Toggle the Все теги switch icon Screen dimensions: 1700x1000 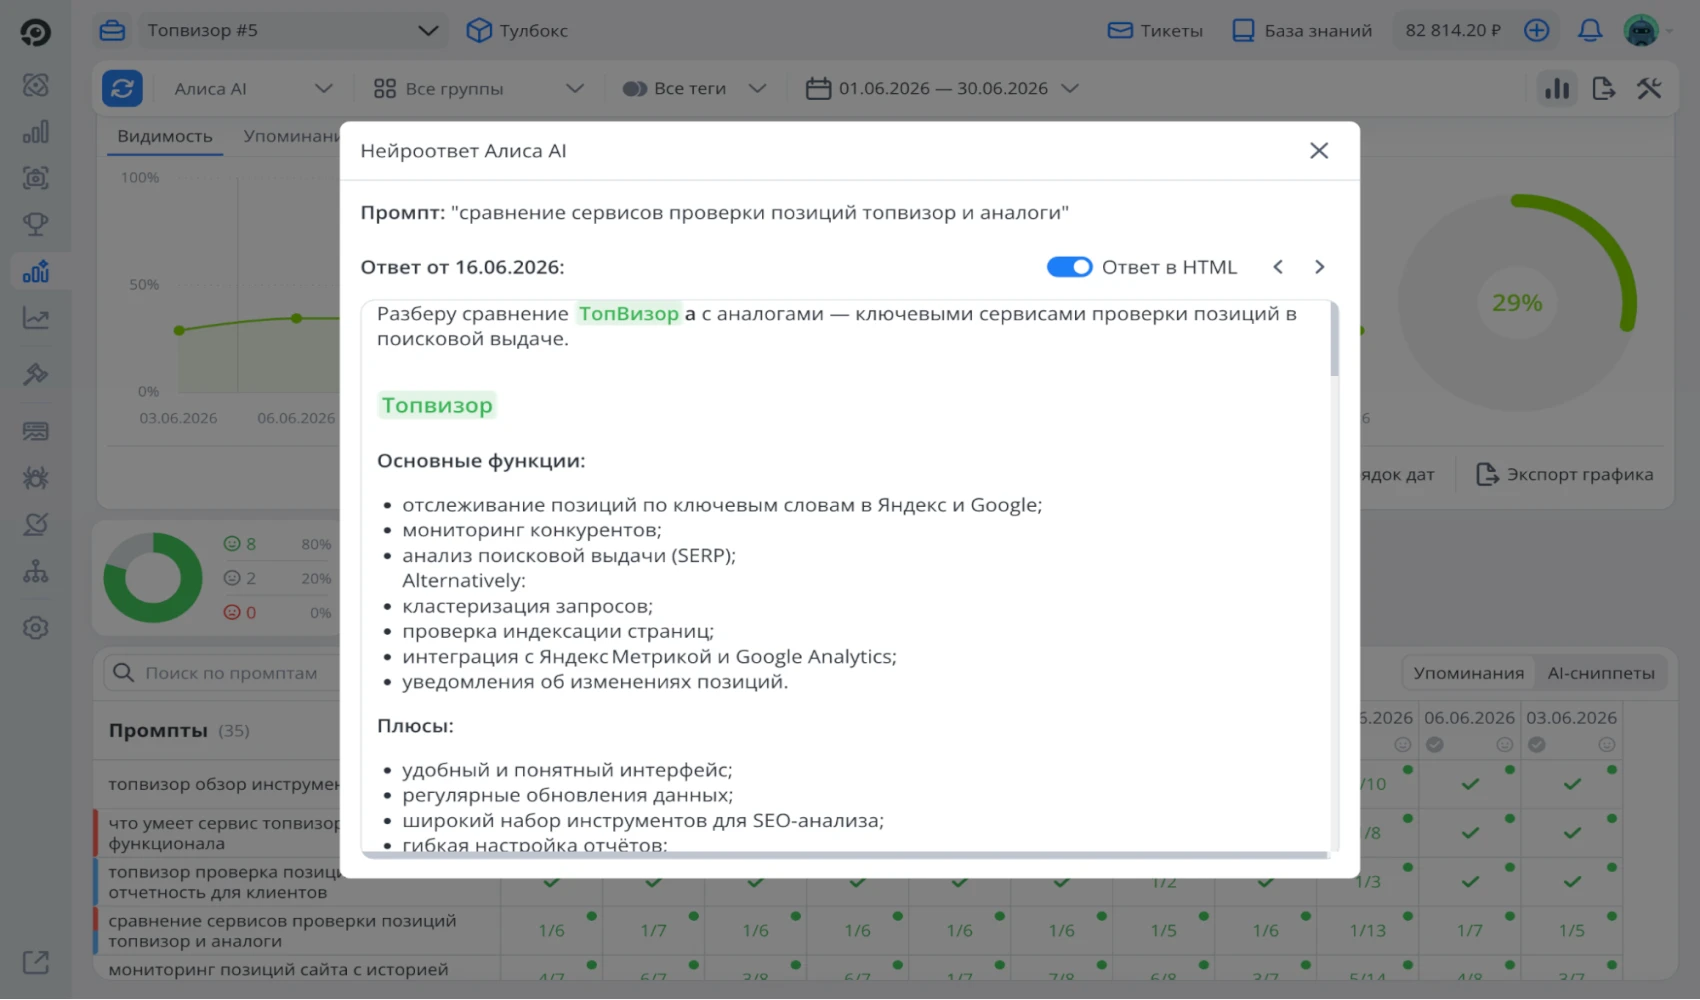click(635, 88)
